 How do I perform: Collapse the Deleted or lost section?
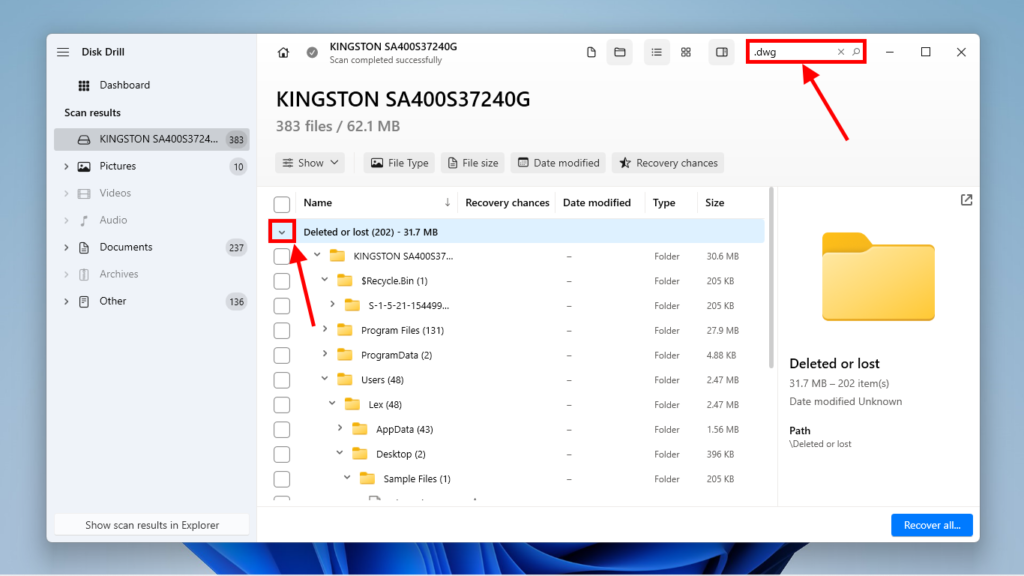(282, 231)
